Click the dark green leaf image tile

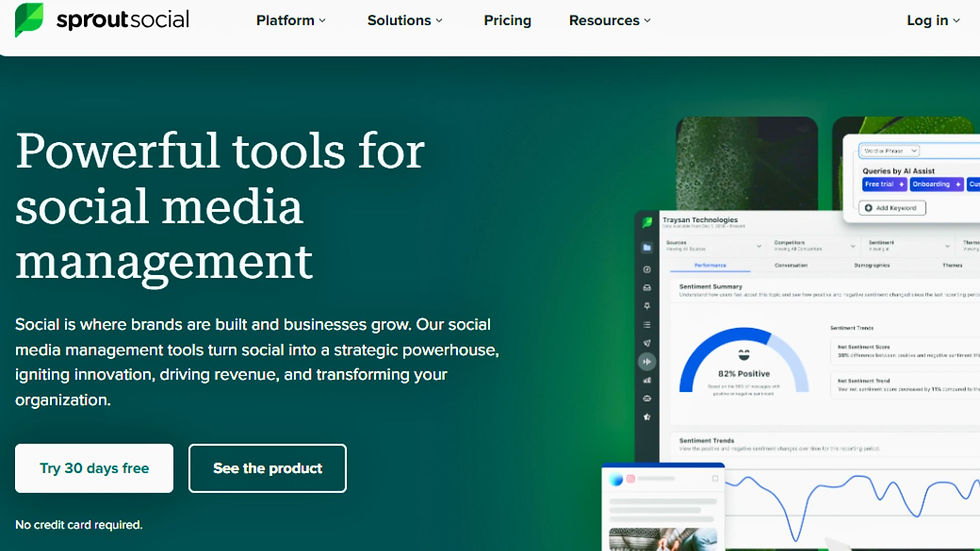747,162
